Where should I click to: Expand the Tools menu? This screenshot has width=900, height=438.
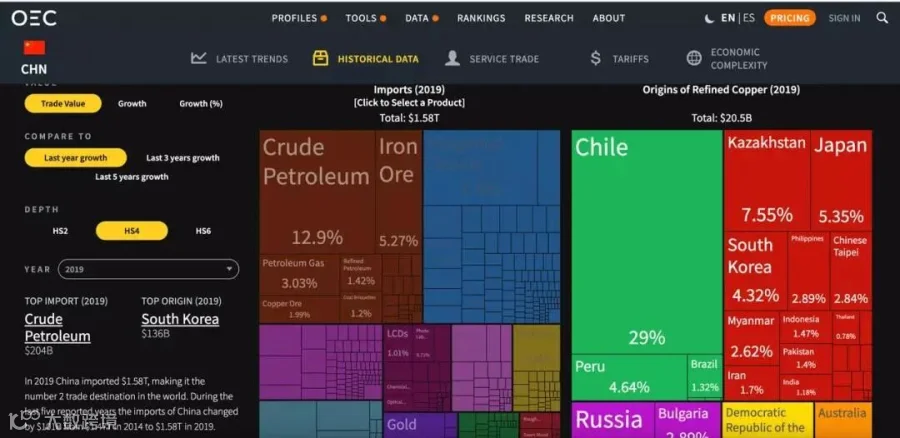coord(366,18)
